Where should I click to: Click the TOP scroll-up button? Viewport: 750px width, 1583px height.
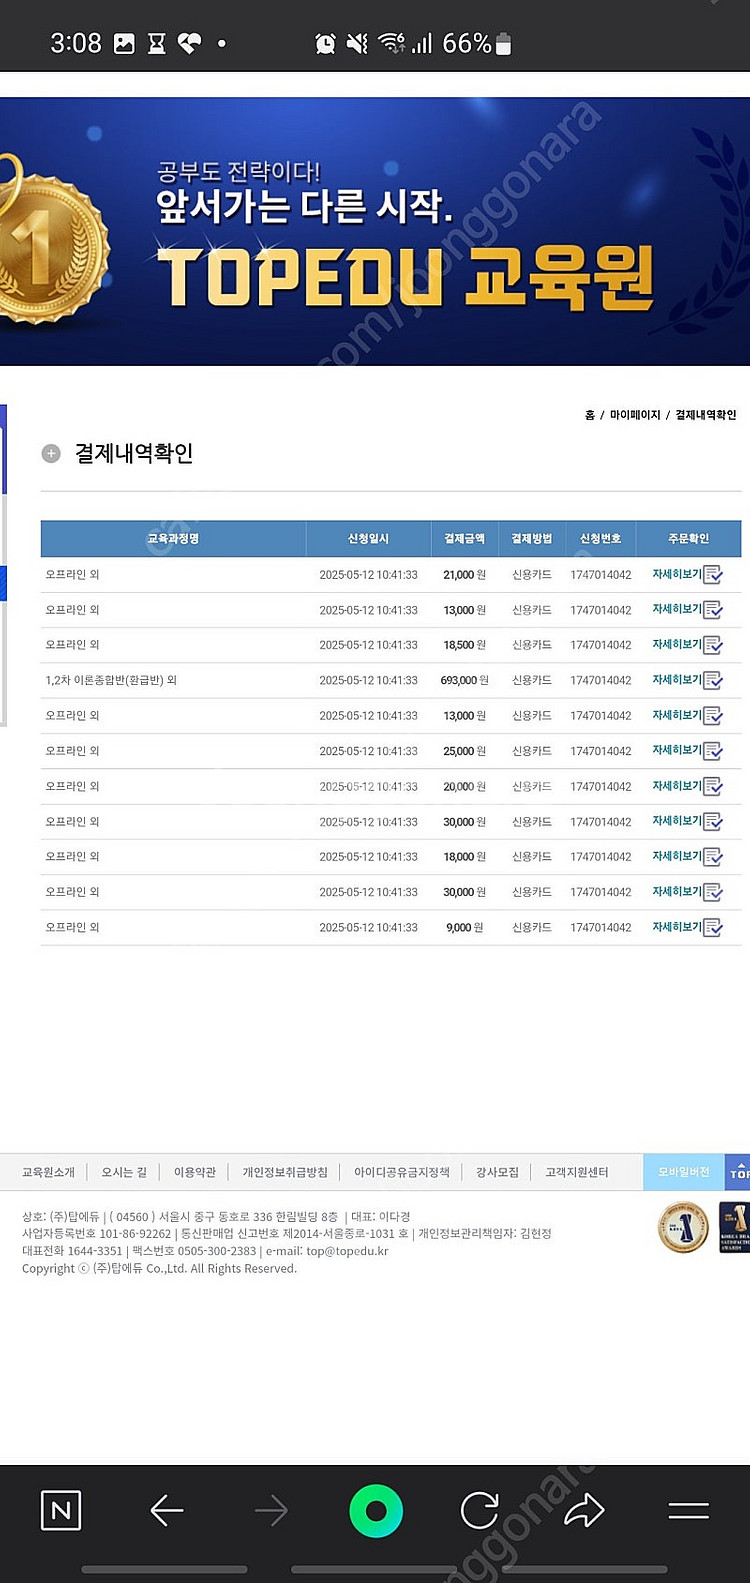[x=738, y=1172]
